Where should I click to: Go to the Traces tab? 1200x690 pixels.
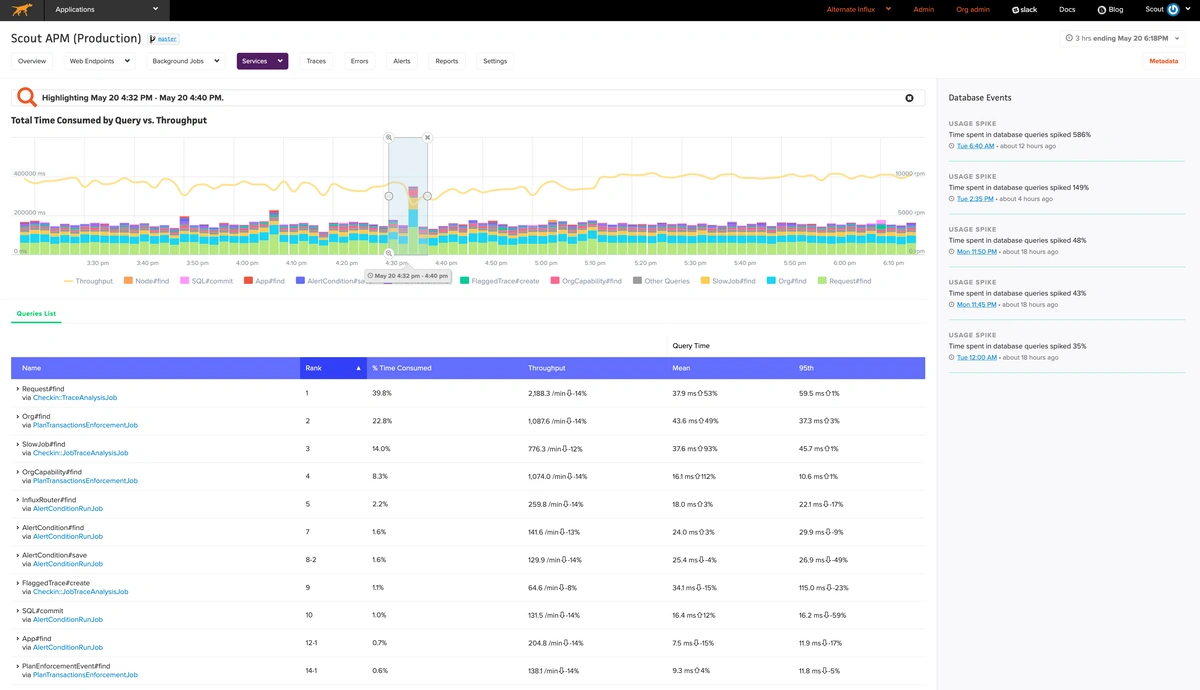point(316,61)
